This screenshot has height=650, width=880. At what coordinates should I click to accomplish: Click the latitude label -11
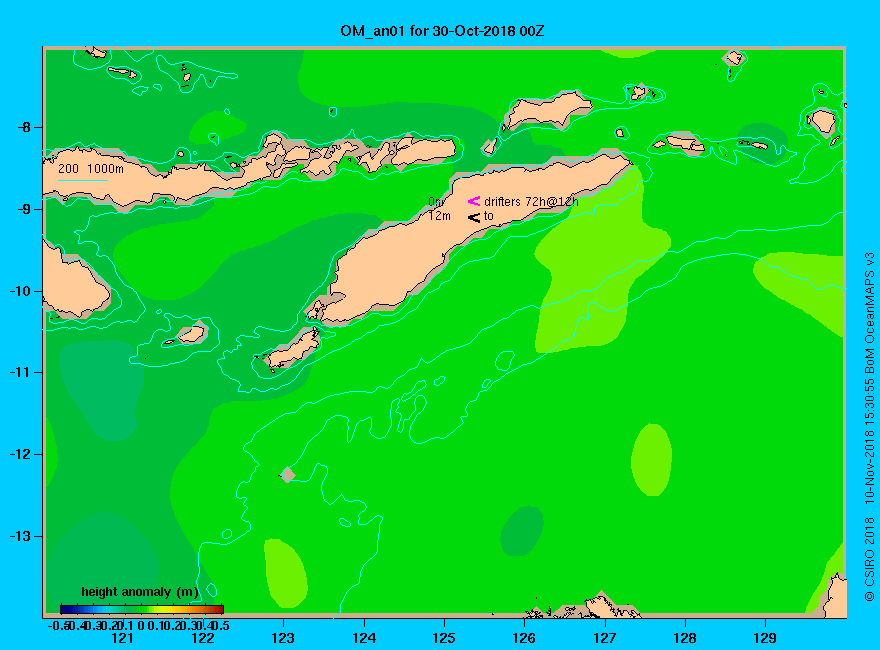coord(20,373)
